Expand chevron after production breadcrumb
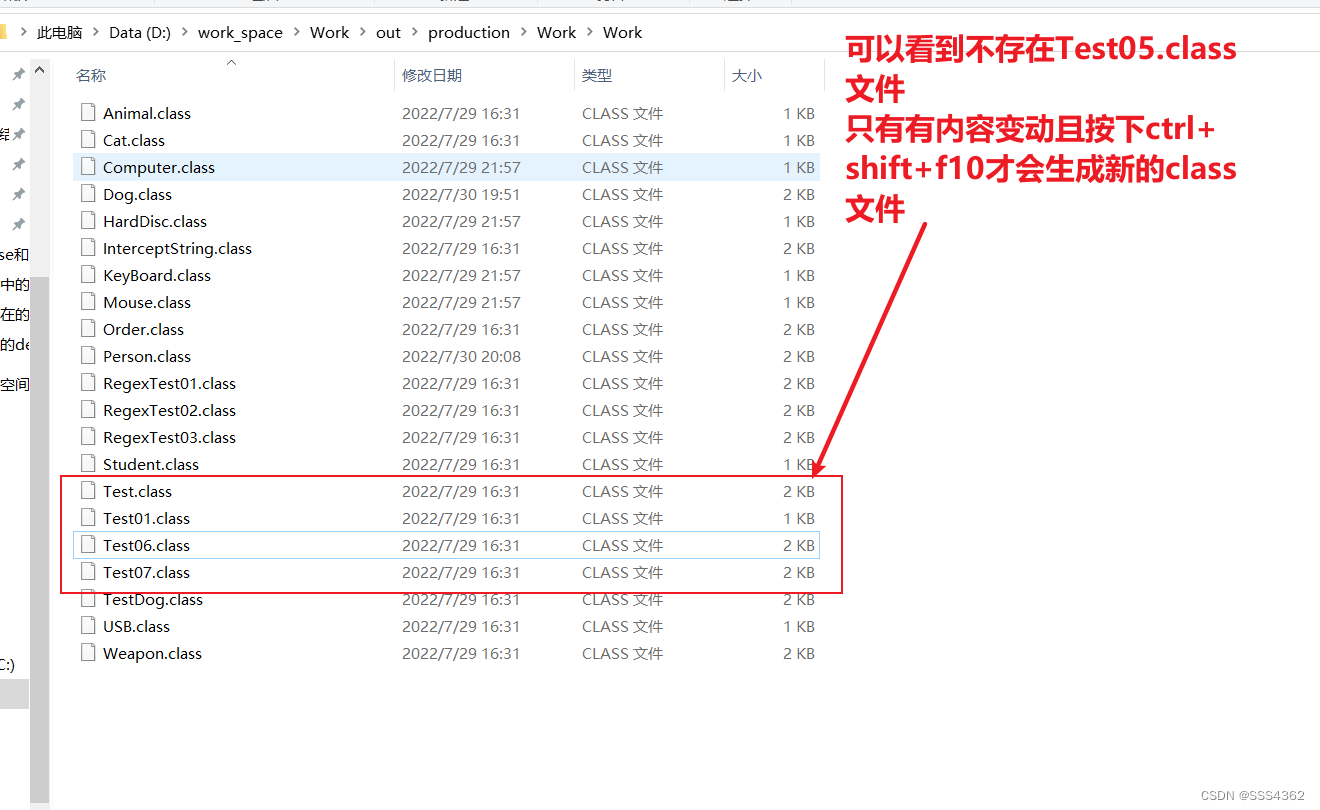Image resolution: width=1320 pixels, height=810 pixels. click(524, 32)
